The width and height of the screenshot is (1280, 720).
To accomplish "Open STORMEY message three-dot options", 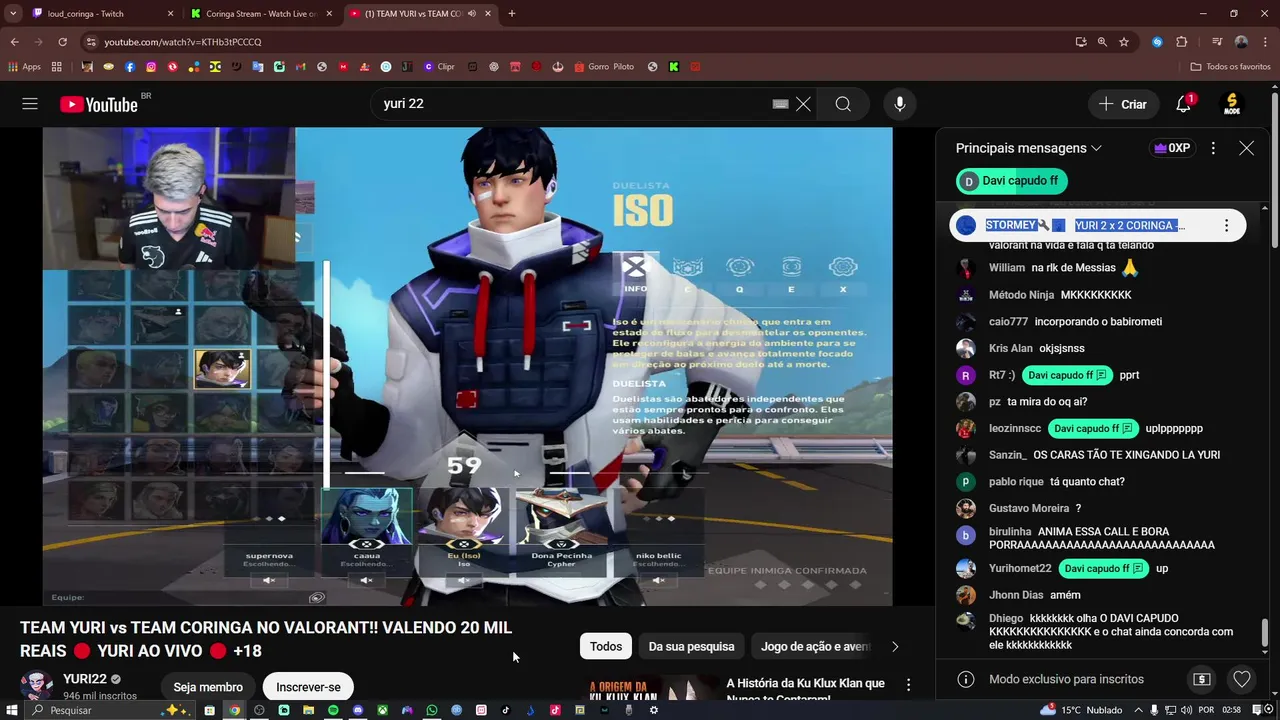I will click(x=1226, y=226).
